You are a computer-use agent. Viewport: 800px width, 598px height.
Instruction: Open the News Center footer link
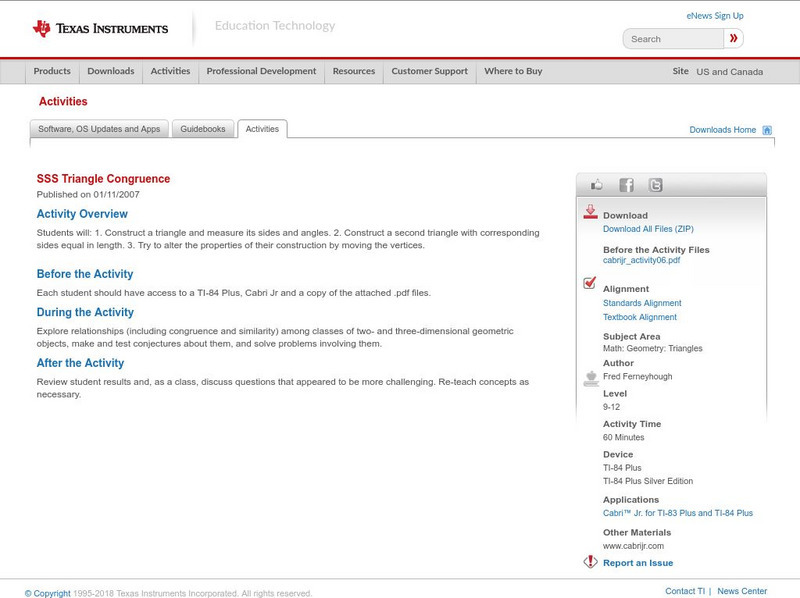[742, 591]
